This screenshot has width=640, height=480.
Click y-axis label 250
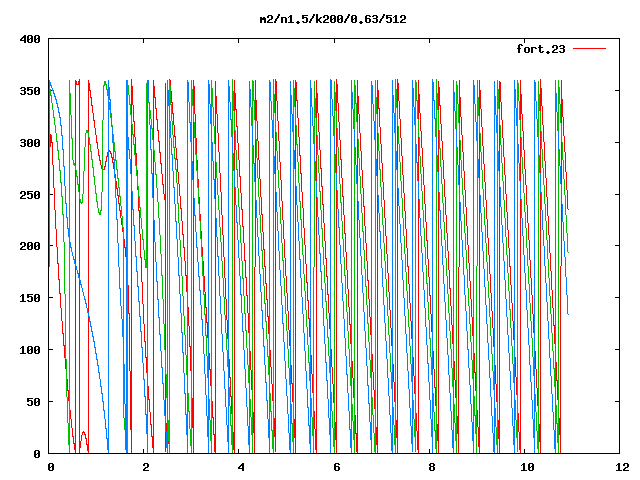coord(30,195)
